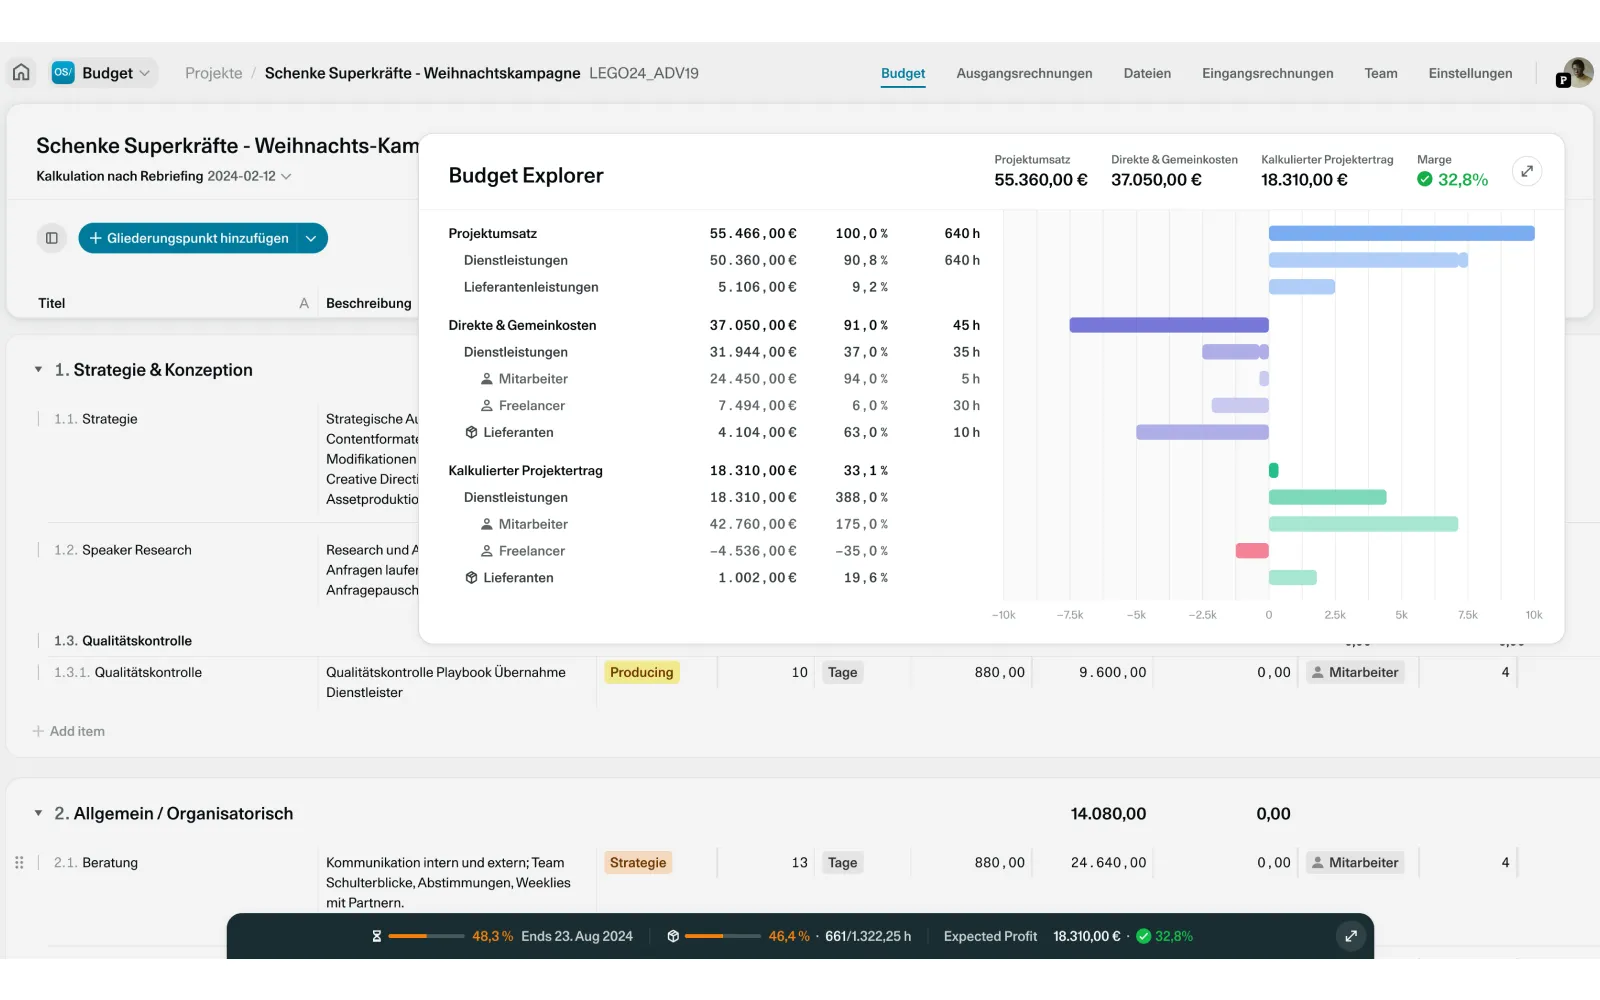Switch to the Ausgangsrechnungen tab
Screen dimensions: 1600x1000
click(1023, 73)
